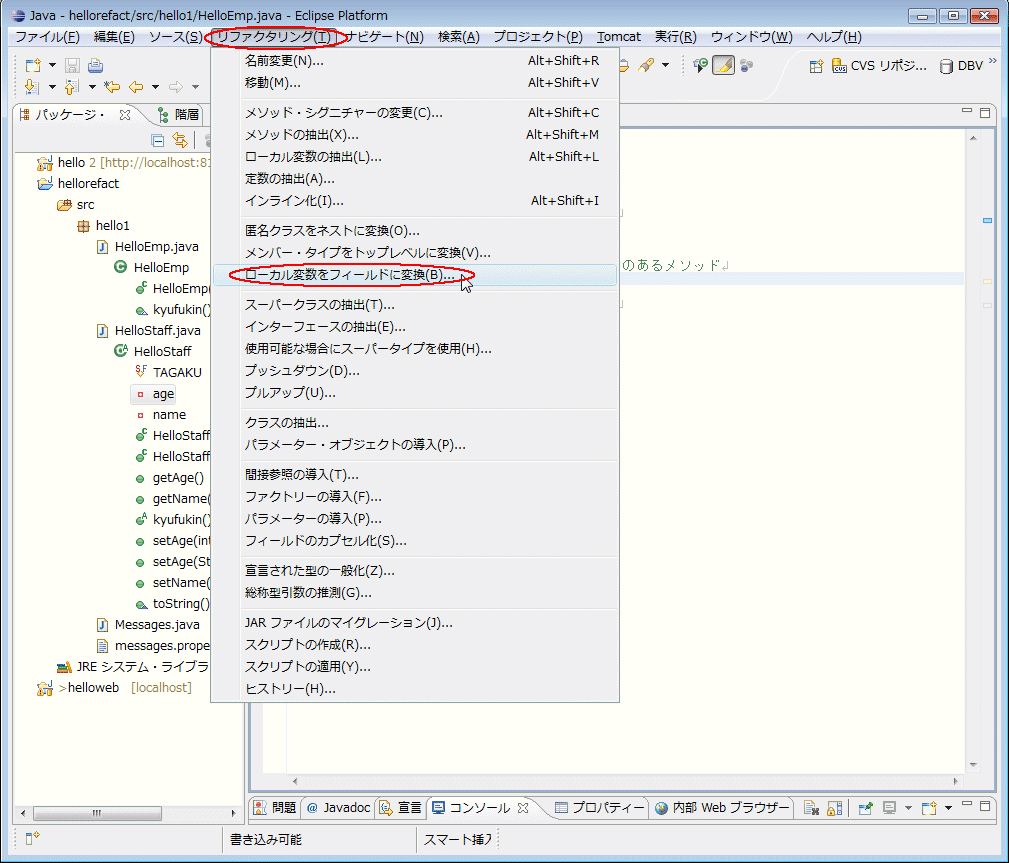Click Collapse All in the Package Explorer
The height and width of the screenshot is (863, 1009).
(157, 140)
